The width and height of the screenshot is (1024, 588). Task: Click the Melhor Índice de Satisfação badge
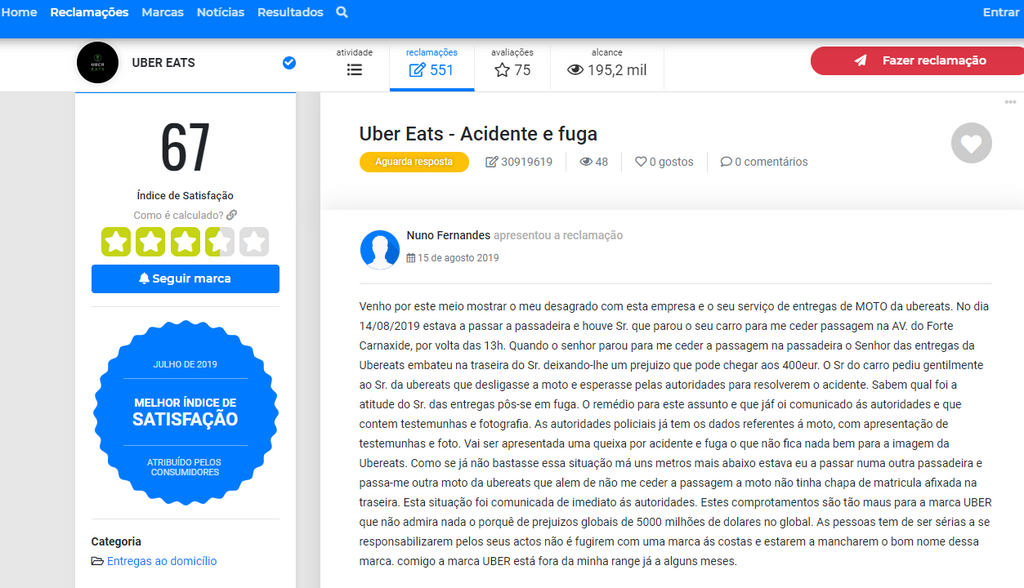[185, 413]
